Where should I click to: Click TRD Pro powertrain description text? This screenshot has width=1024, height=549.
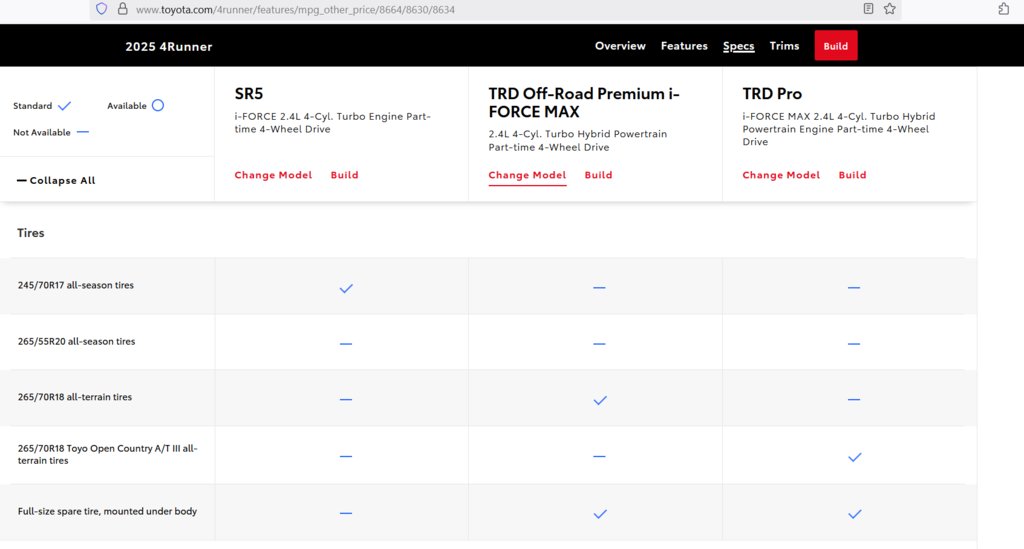pos(839,129)
